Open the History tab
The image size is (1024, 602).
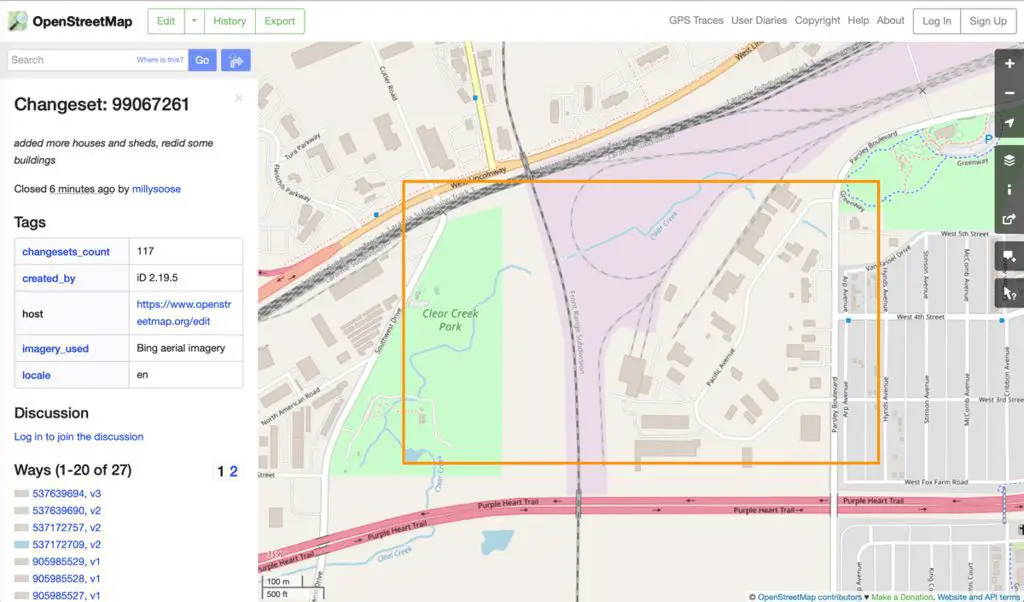coord(230,21)
